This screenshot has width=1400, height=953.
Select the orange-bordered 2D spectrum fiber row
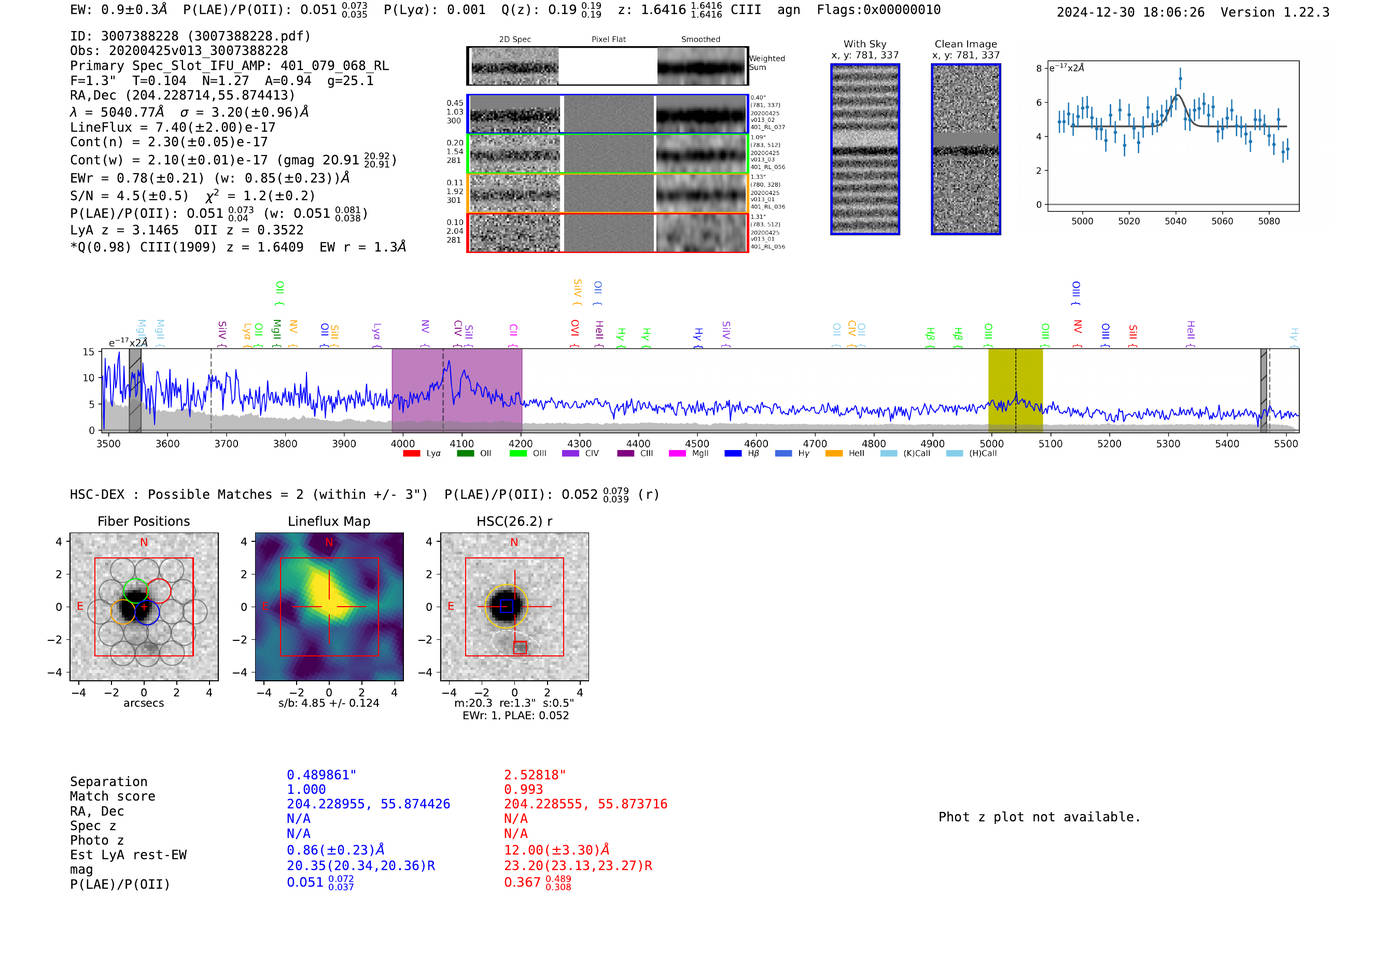pyautogui.click(x=608, y=193)
